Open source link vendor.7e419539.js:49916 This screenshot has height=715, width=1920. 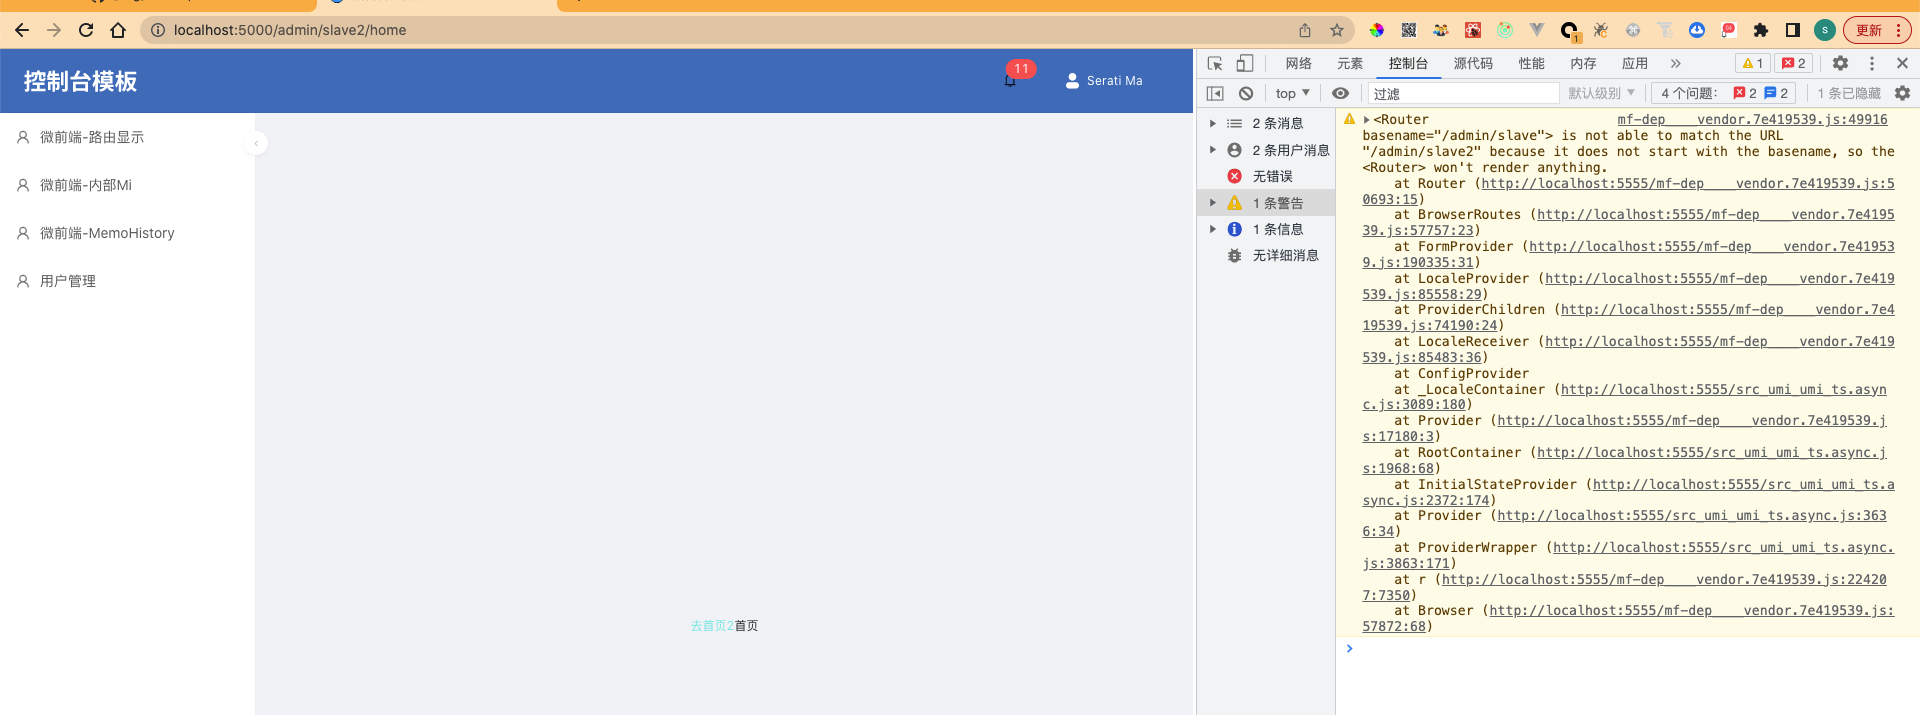point(1752,119)
